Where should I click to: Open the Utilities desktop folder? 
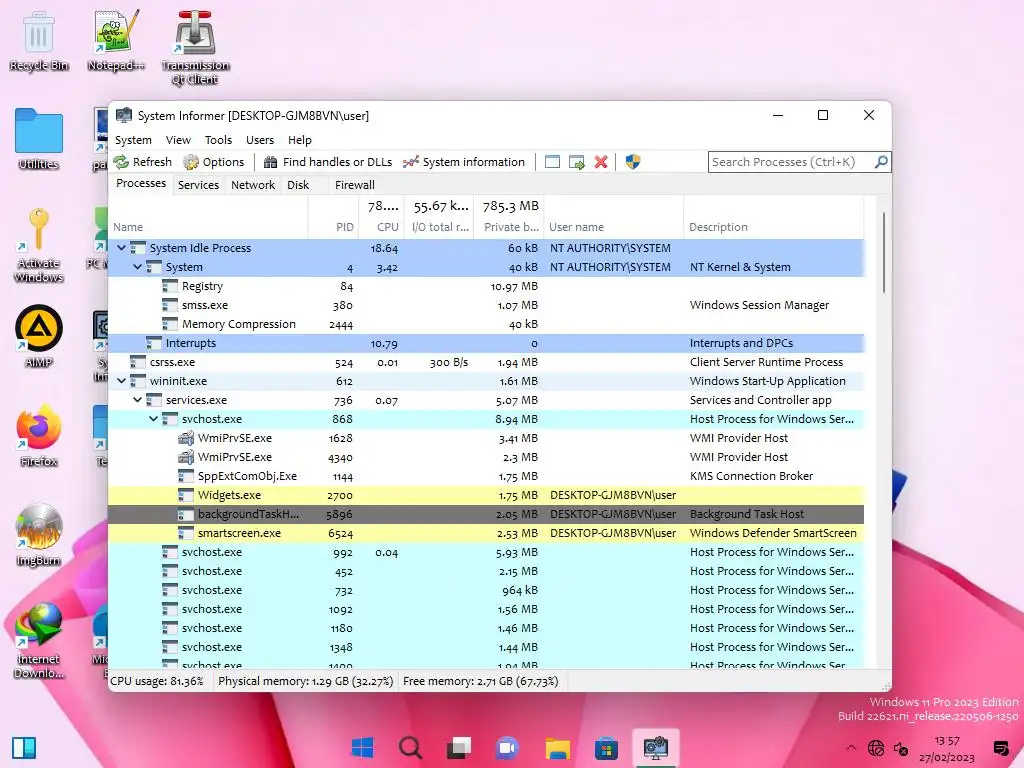(x=39, y=139)
